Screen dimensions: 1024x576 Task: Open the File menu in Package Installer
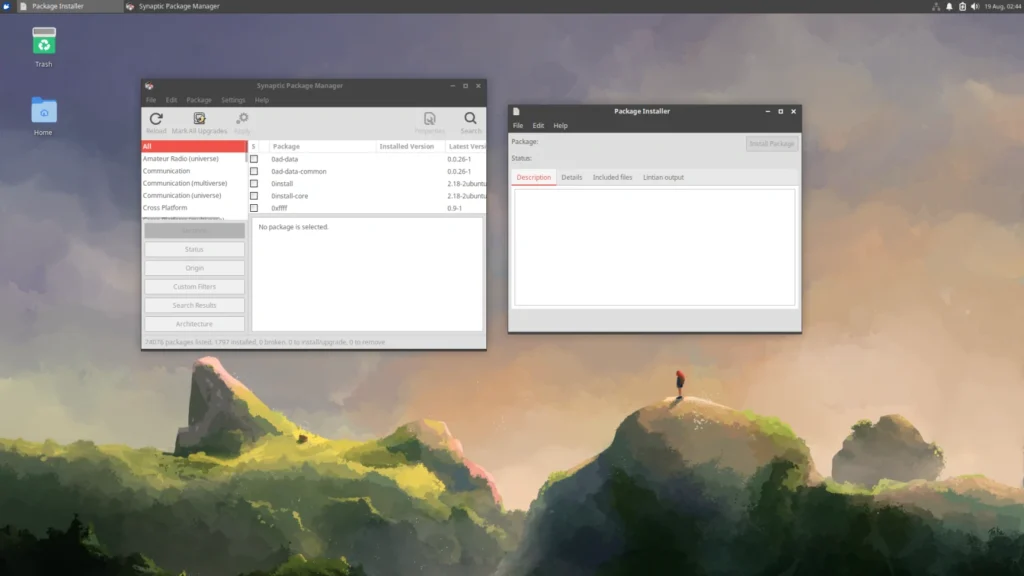518,125
